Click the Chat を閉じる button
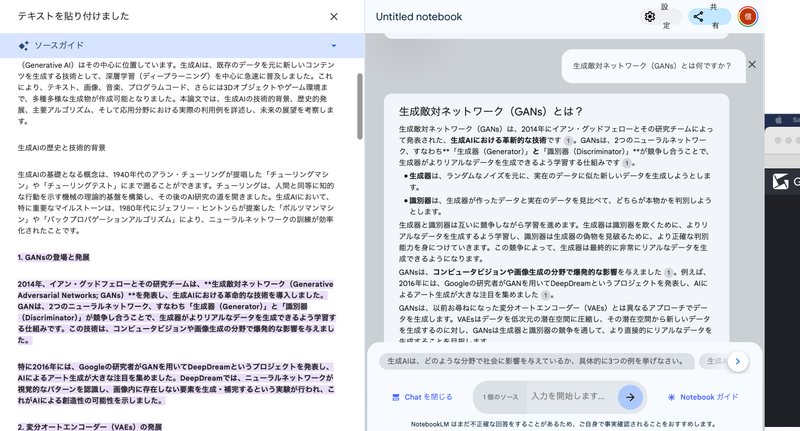The image size is (800, 431). [422, 397]
